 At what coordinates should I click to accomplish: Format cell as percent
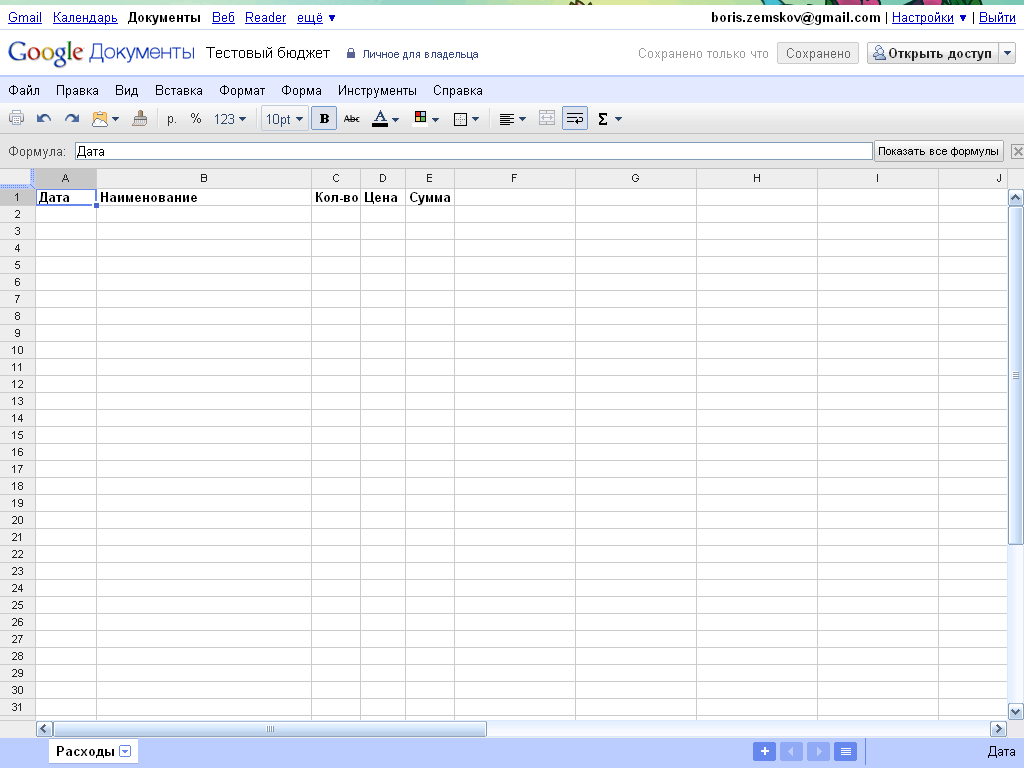196,119
